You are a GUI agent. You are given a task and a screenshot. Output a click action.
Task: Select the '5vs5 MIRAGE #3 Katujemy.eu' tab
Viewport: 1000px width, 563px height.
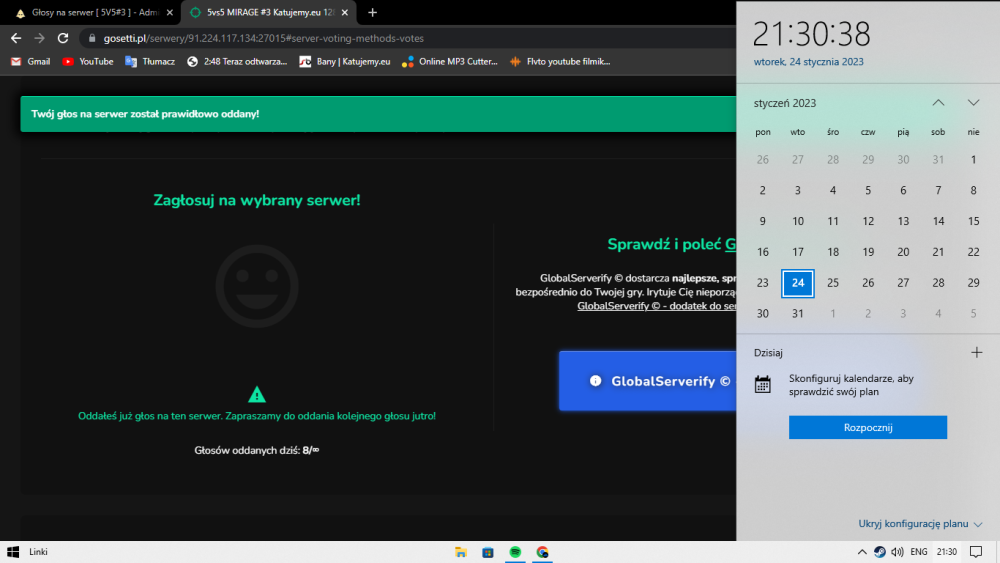268,13
